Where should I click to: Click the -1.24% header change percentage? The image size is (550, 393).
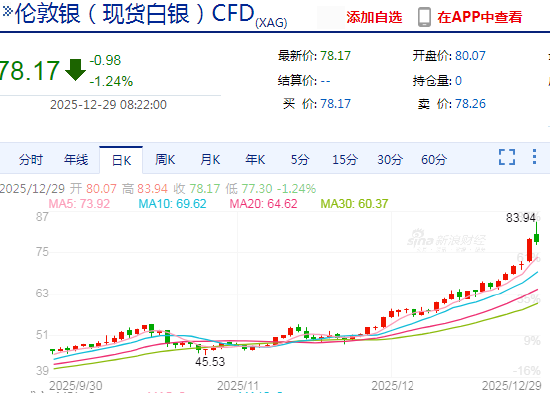point(111,81)
